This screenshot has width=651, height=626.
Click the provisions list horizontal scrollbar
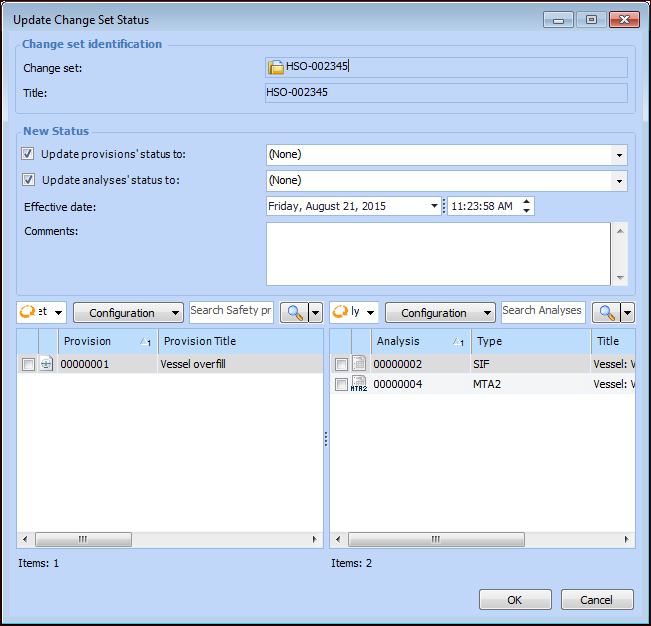[x=170, y=539]
